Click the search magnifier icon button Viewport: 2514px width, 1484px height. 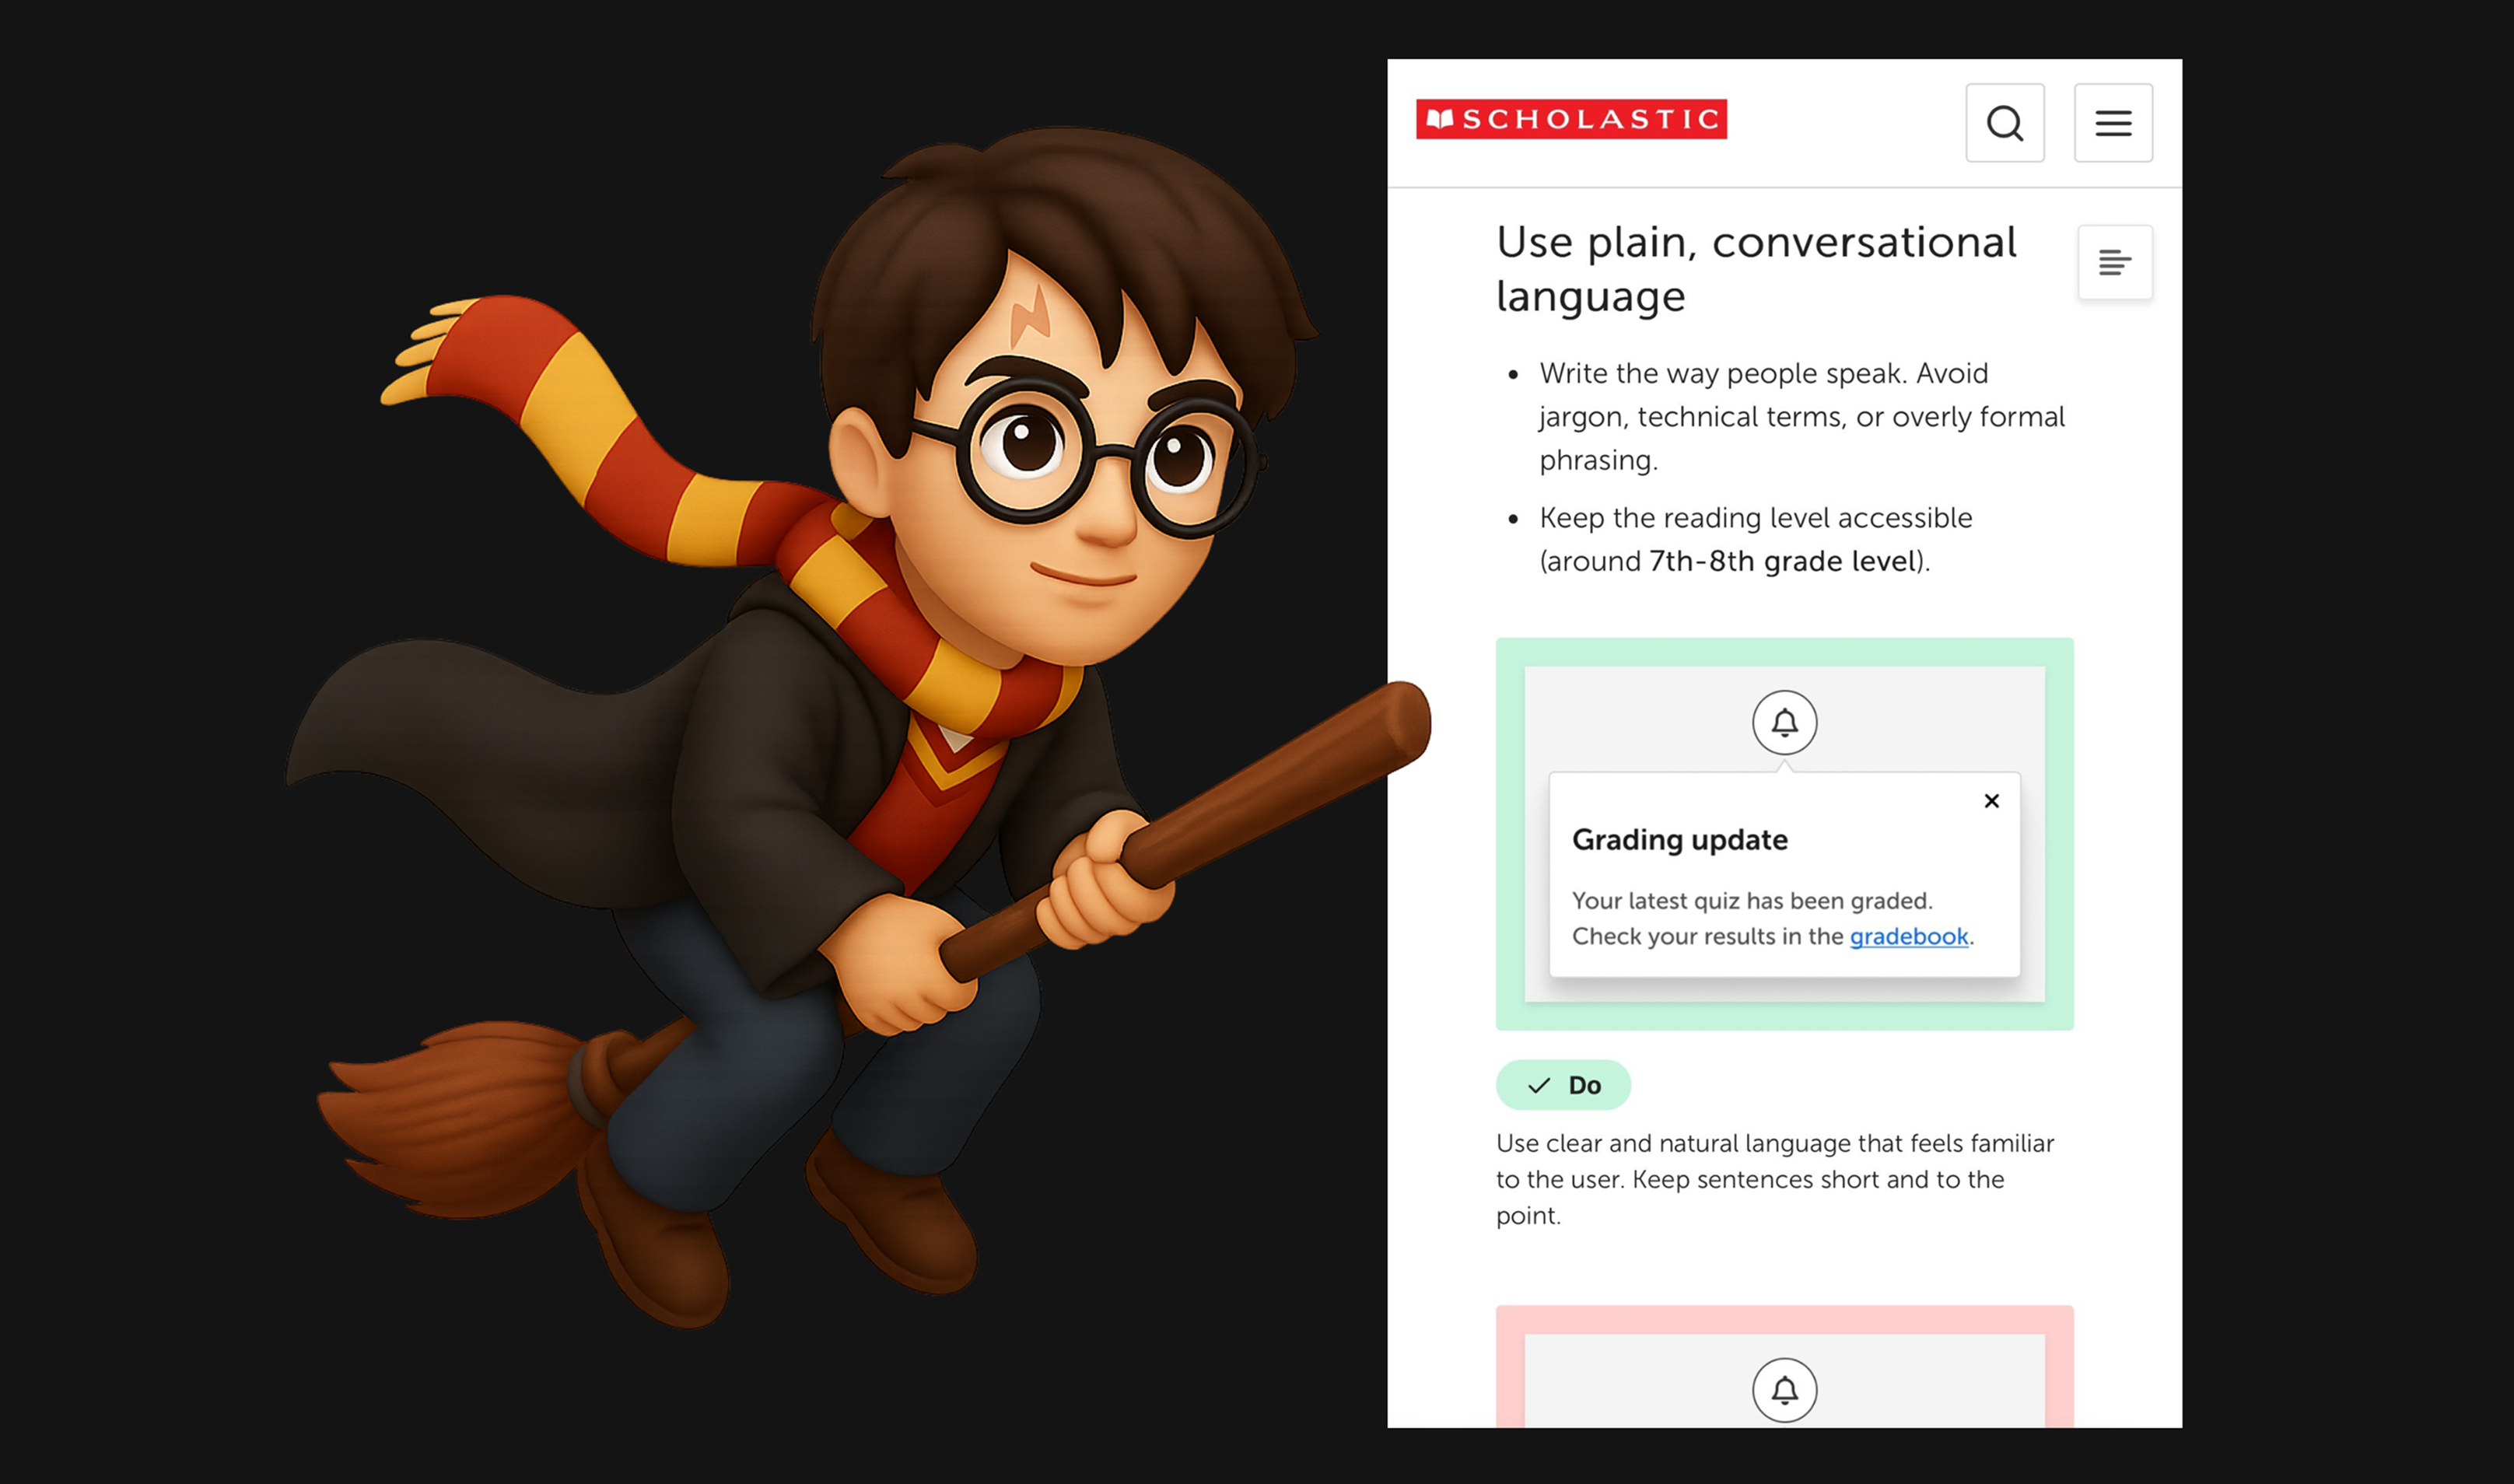click(x=2004, y=123)
